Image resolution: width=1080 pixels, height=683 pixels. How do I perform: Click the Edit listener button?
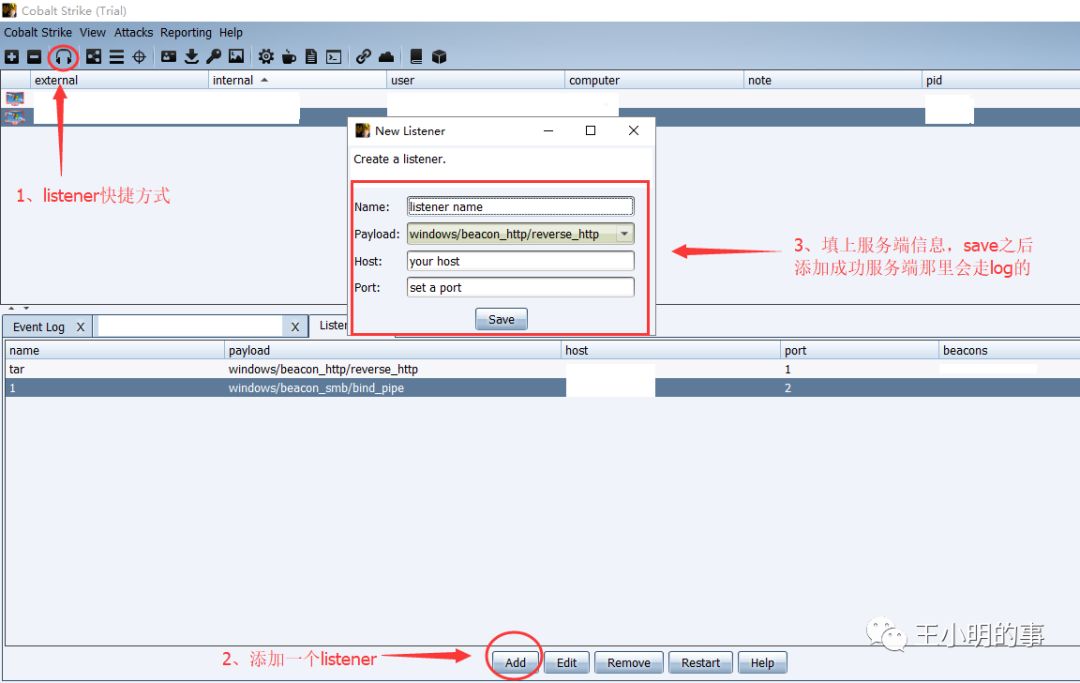pyautogui.click(x=567, y=662)
